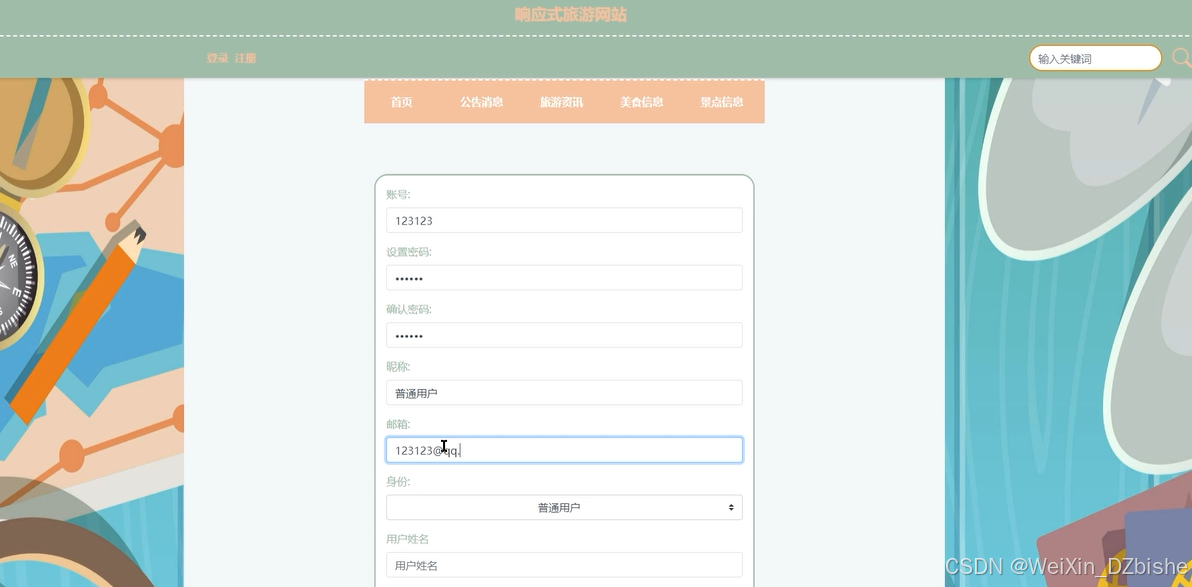The height and width of the screenshot is (587, 1192).
Task: Go to the 首页 home tab
Action: click(x=401, y=102)
